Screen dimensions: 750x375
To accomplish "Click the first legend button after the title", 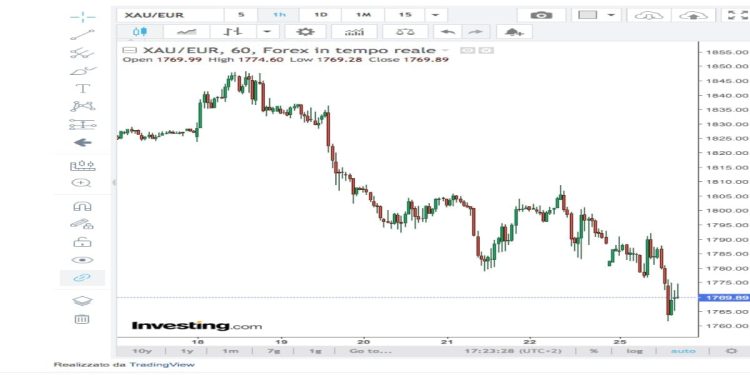I will [467, 50].
